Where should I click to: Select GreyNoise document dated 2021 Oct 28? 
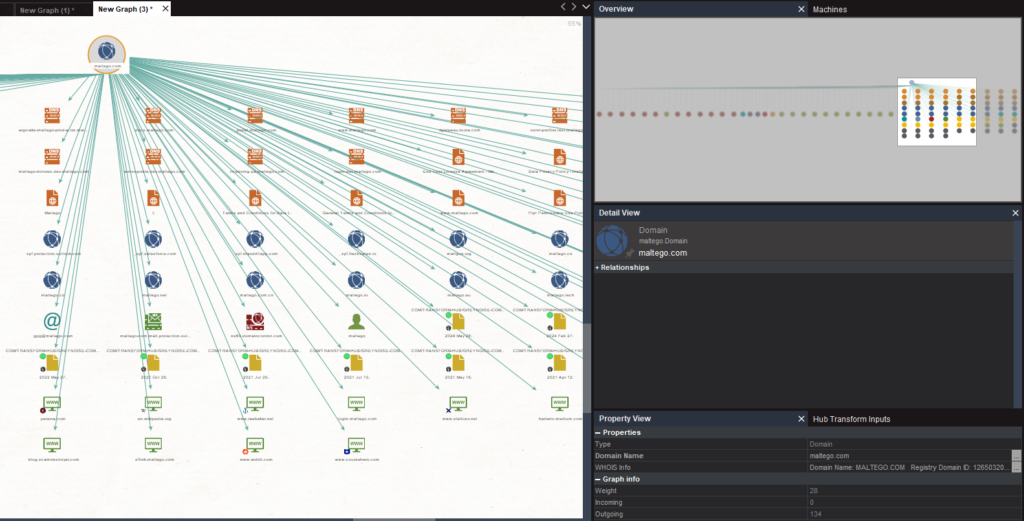click(152, 362)
